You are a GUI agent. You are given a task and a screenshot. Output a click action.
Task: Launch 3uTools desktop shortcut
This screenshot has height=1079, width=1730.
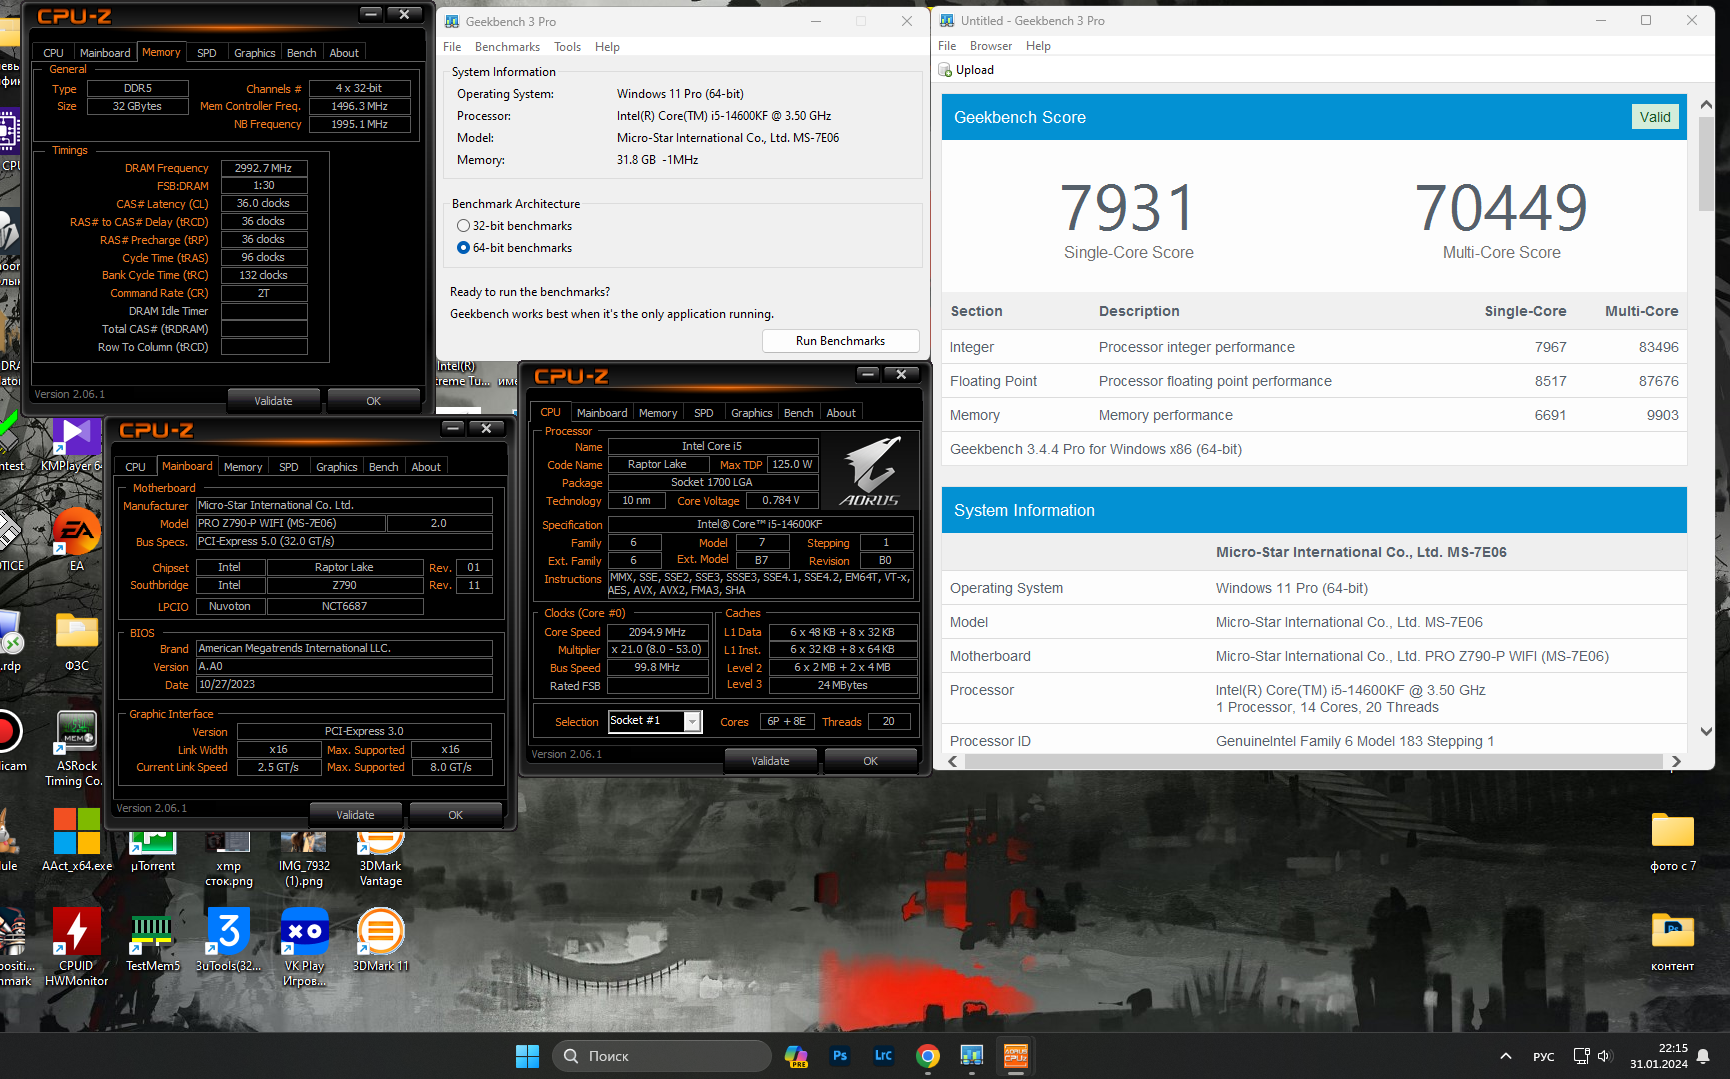click(228, 940)
